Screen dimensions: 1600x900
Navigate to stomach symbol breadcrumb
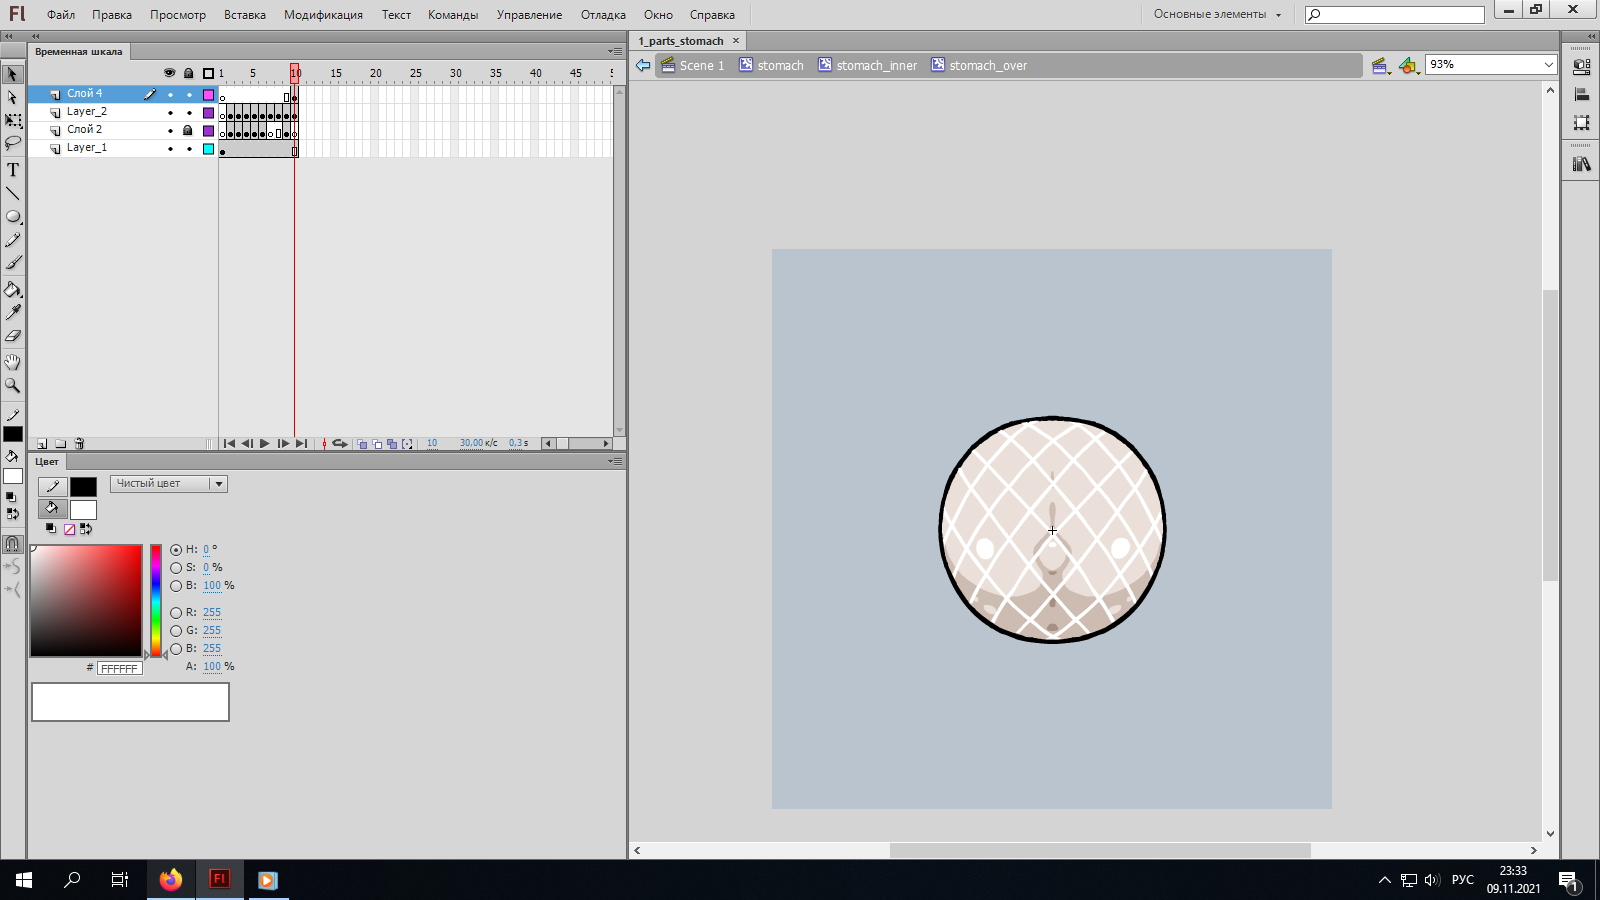click(x=772, y=65)
